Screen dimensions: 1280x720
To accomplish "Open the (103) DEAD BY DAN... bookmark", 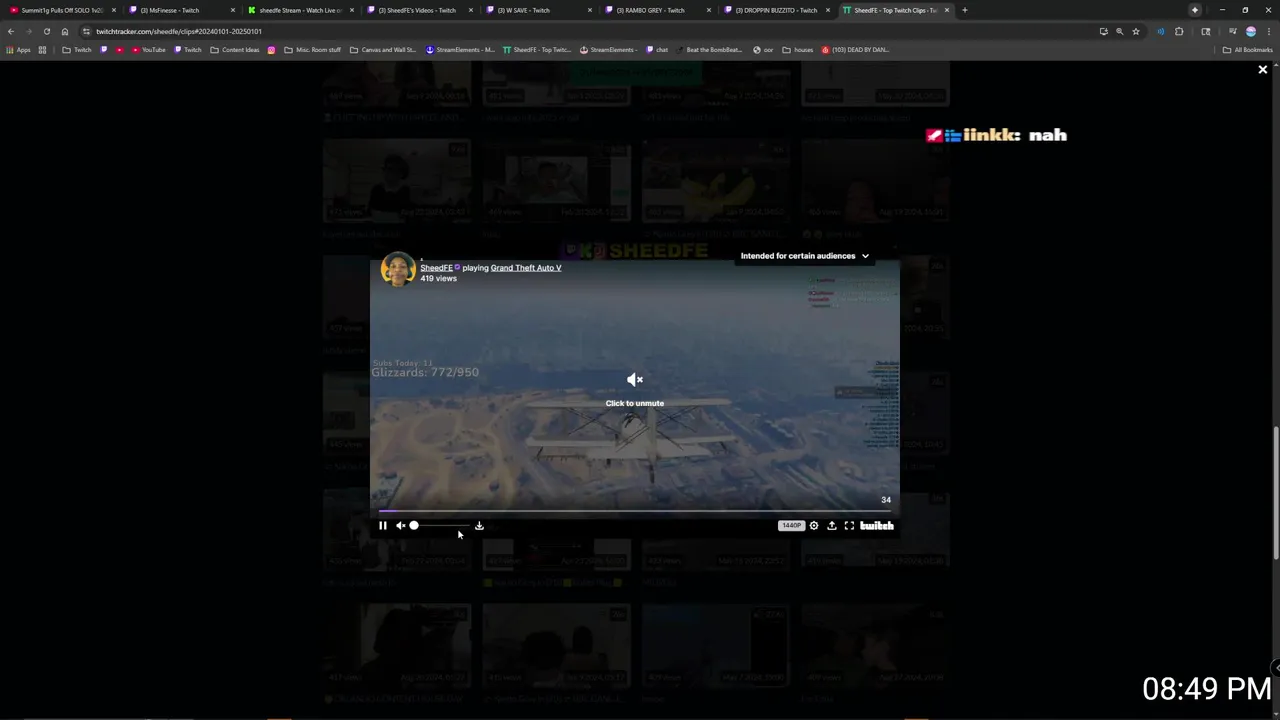I will coord(855,50).
